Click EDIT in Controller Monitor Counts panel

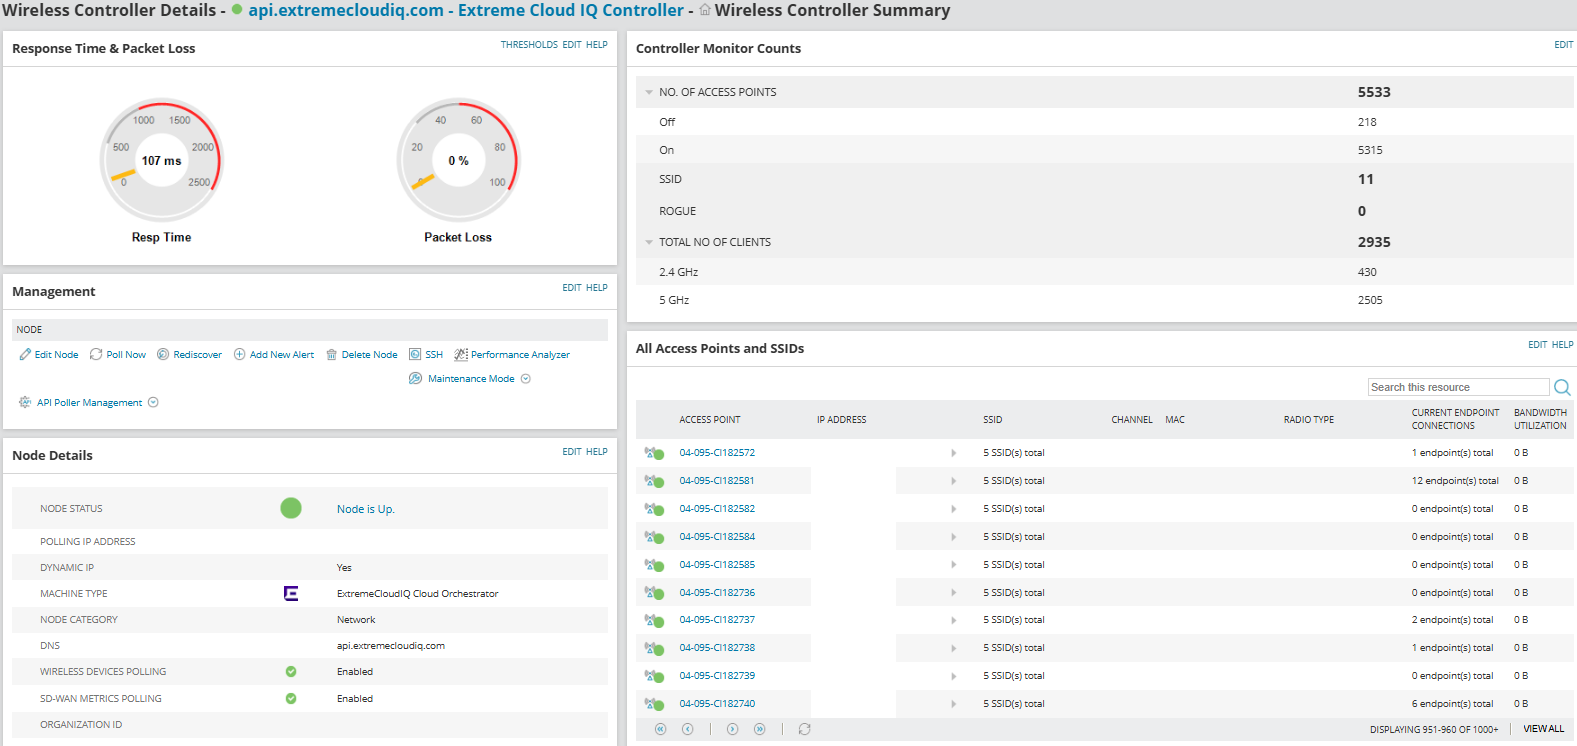tap(1564, 45)
